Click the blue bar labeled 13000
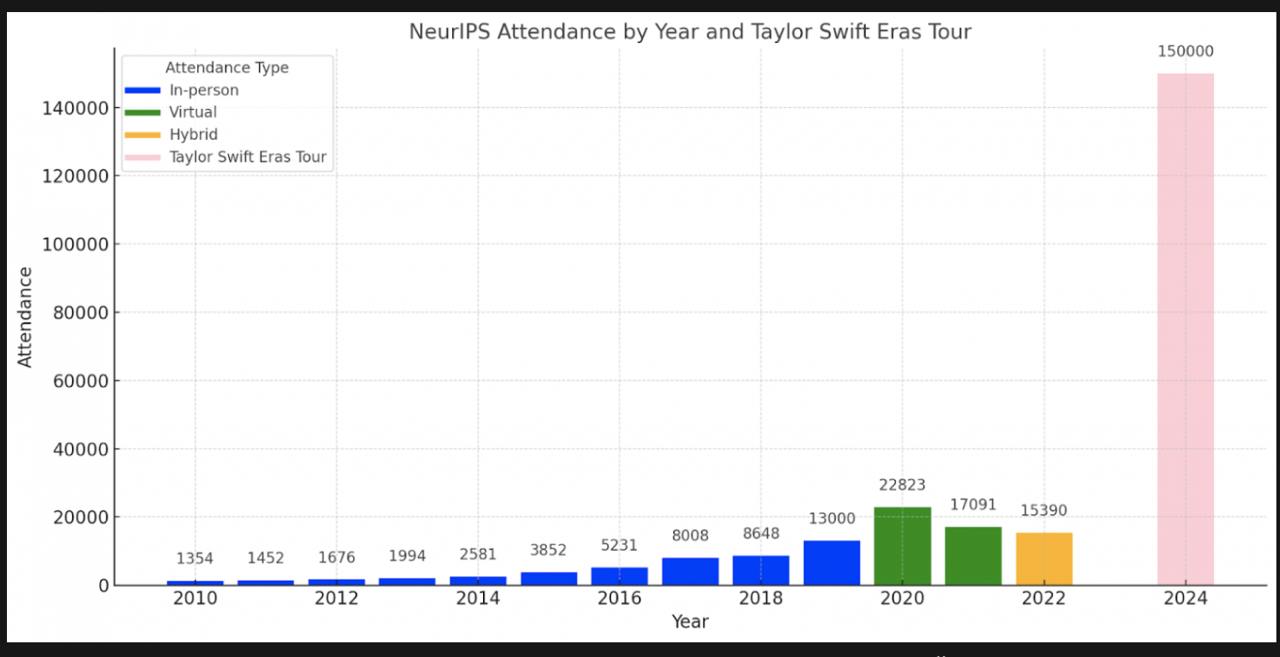 coord(832,563)
